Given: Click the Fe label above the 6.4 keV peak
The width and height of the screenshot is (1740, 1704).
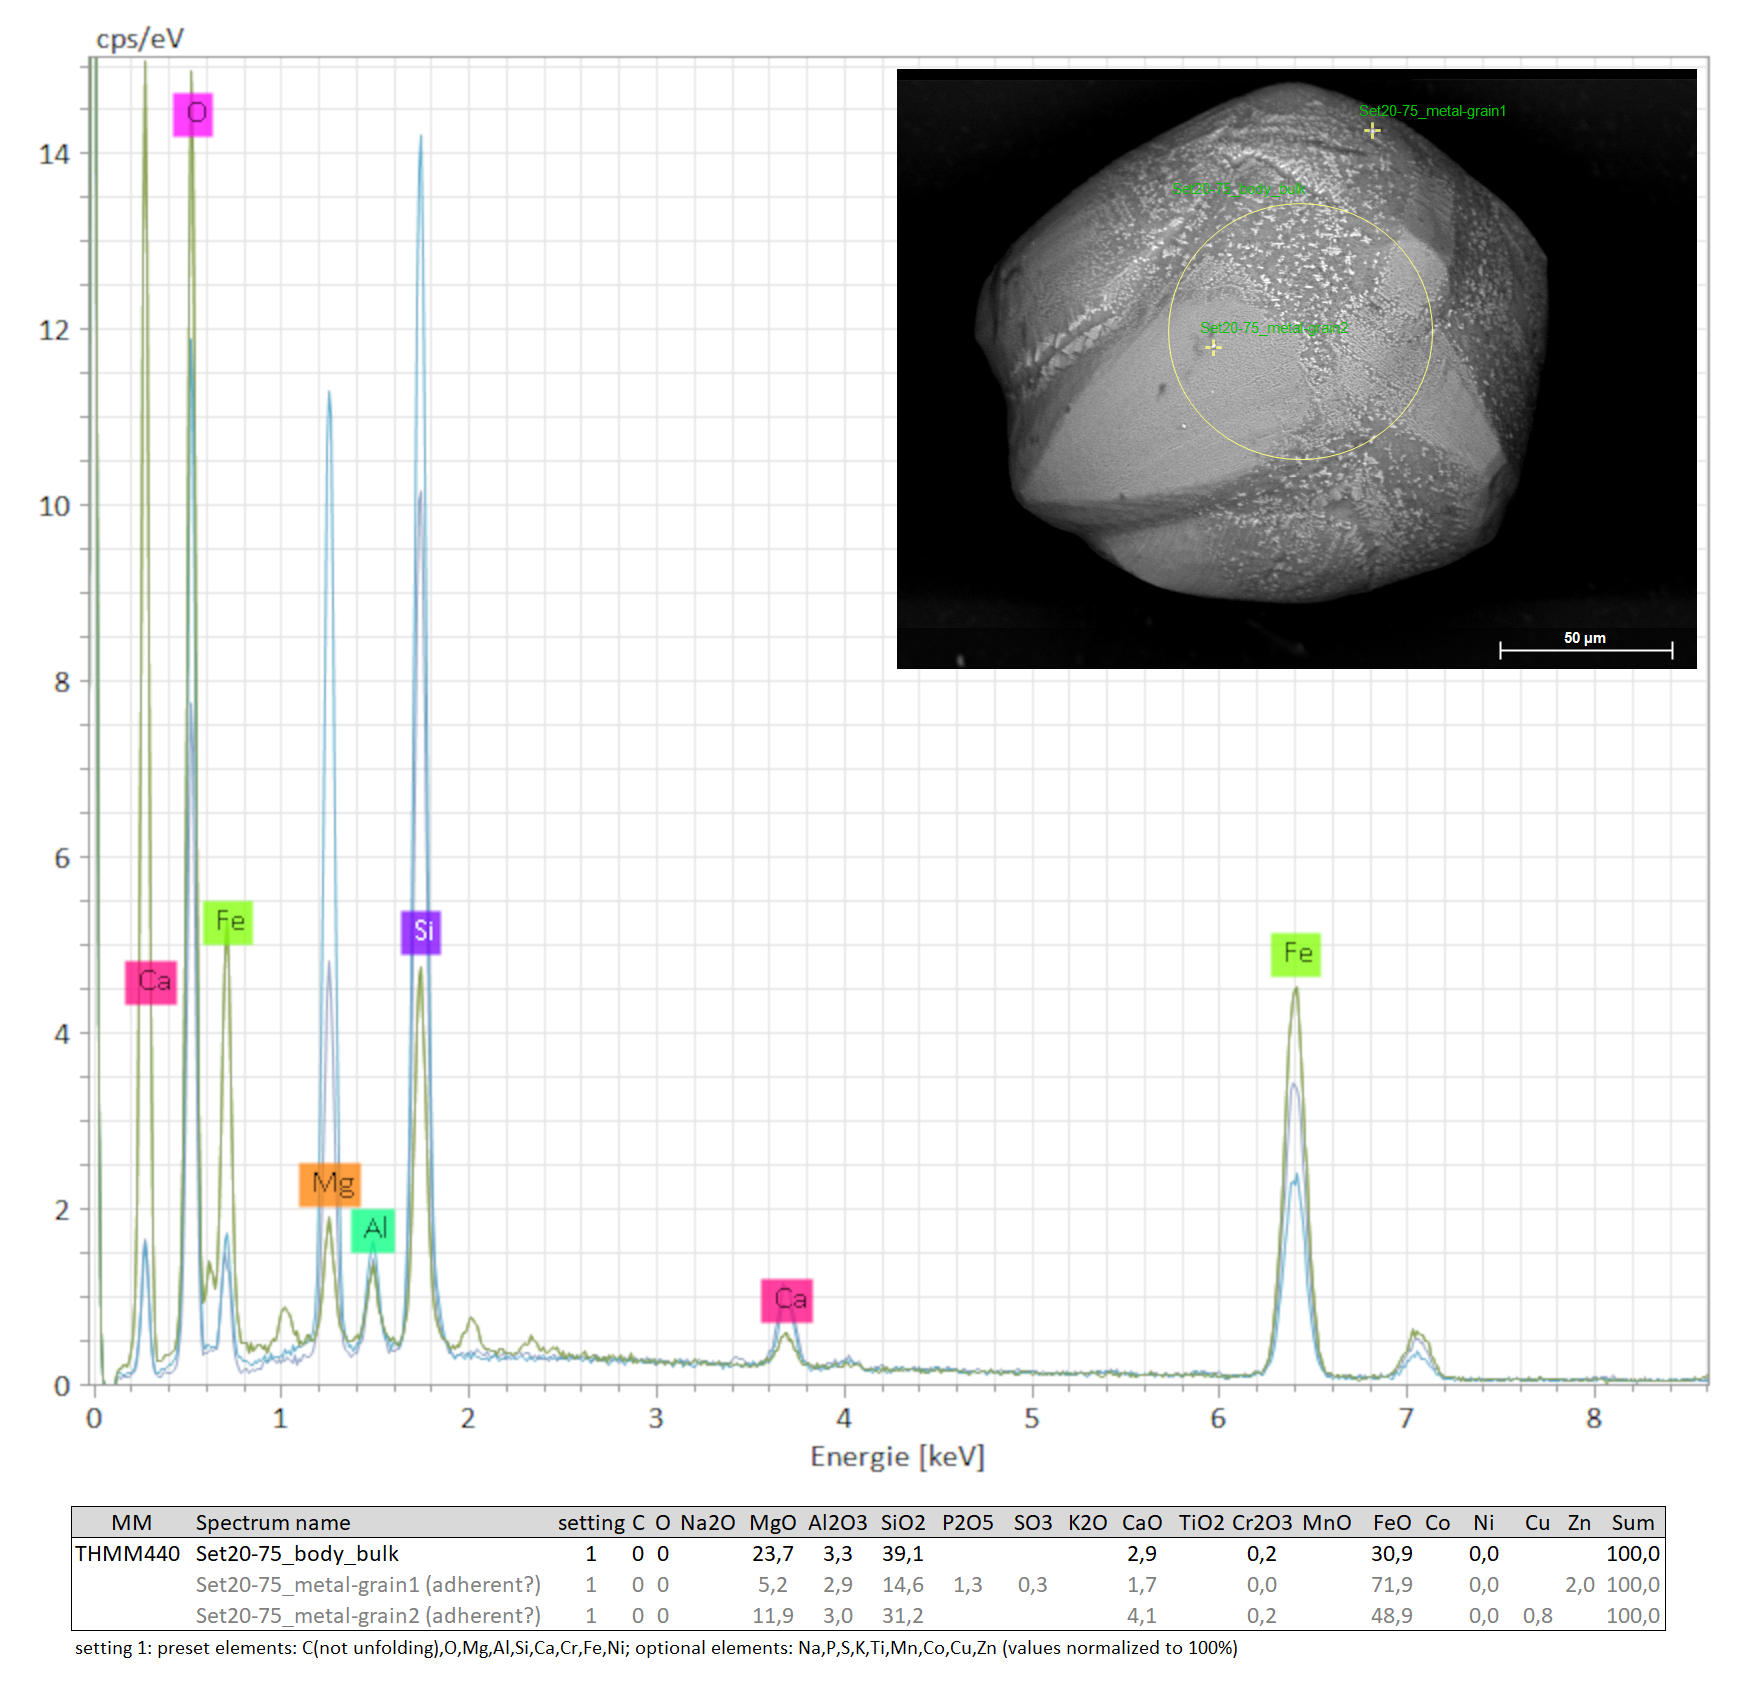Looking at the screenshot, I should pos(1296,954).
